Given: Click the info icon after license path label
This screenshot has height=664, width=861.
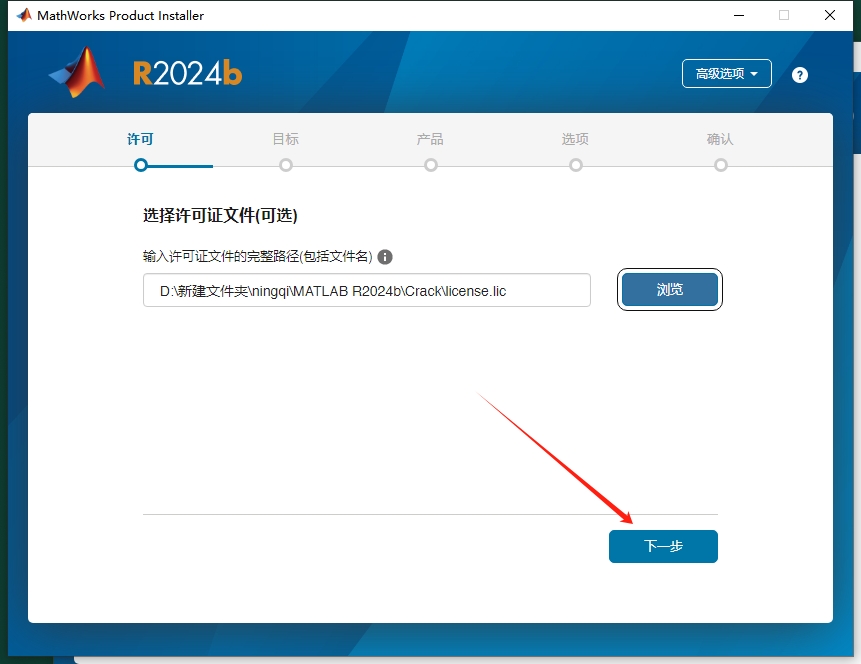Looking at the screenshot, I should [x=385, y=257].
